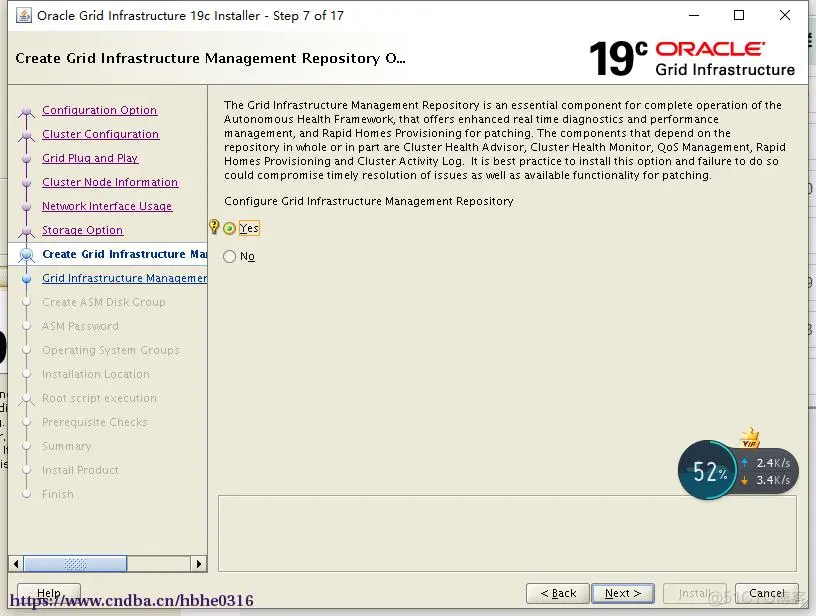This screenshot has width=816, height=616.
Task: Click the VIP badge on speed widget
Action: pos(750,439)
